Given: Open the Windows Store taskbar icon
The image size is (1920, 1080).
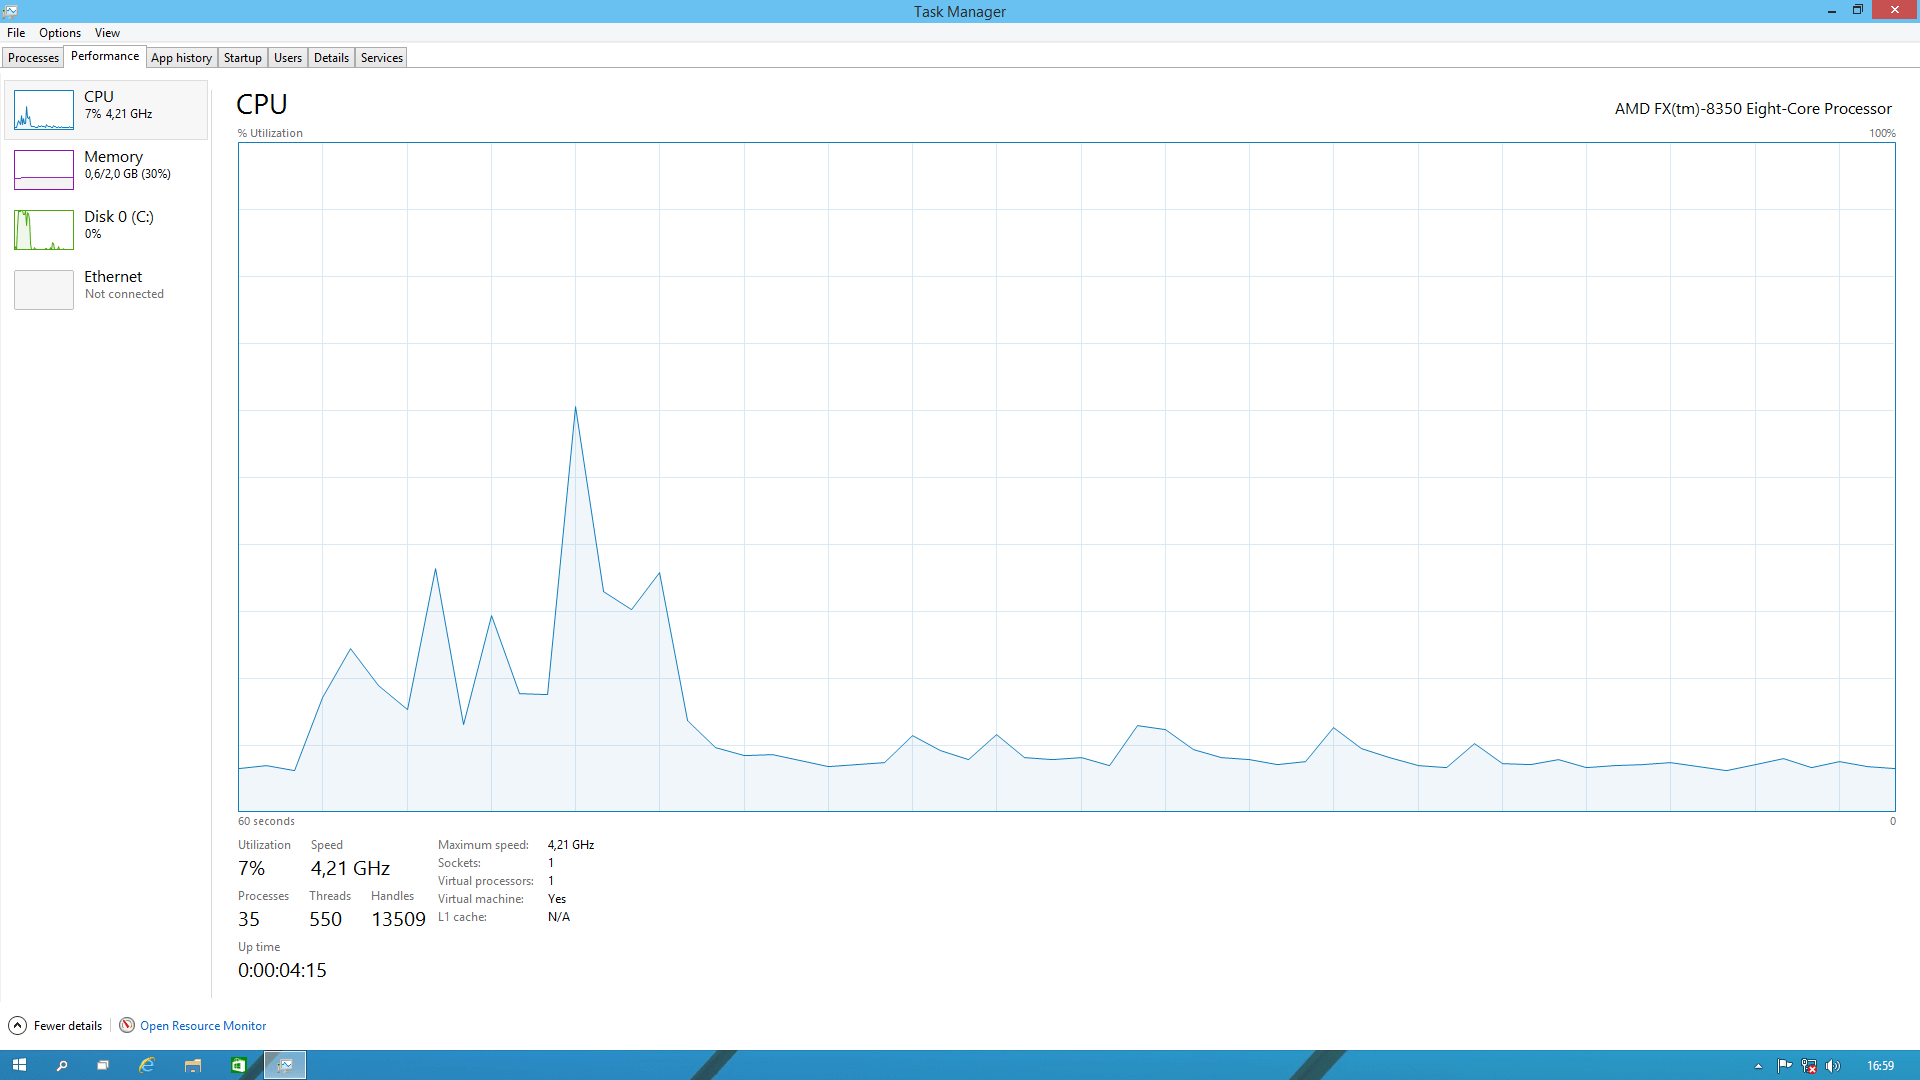Looking at the screenshot, I should [x=239, y=1066].
